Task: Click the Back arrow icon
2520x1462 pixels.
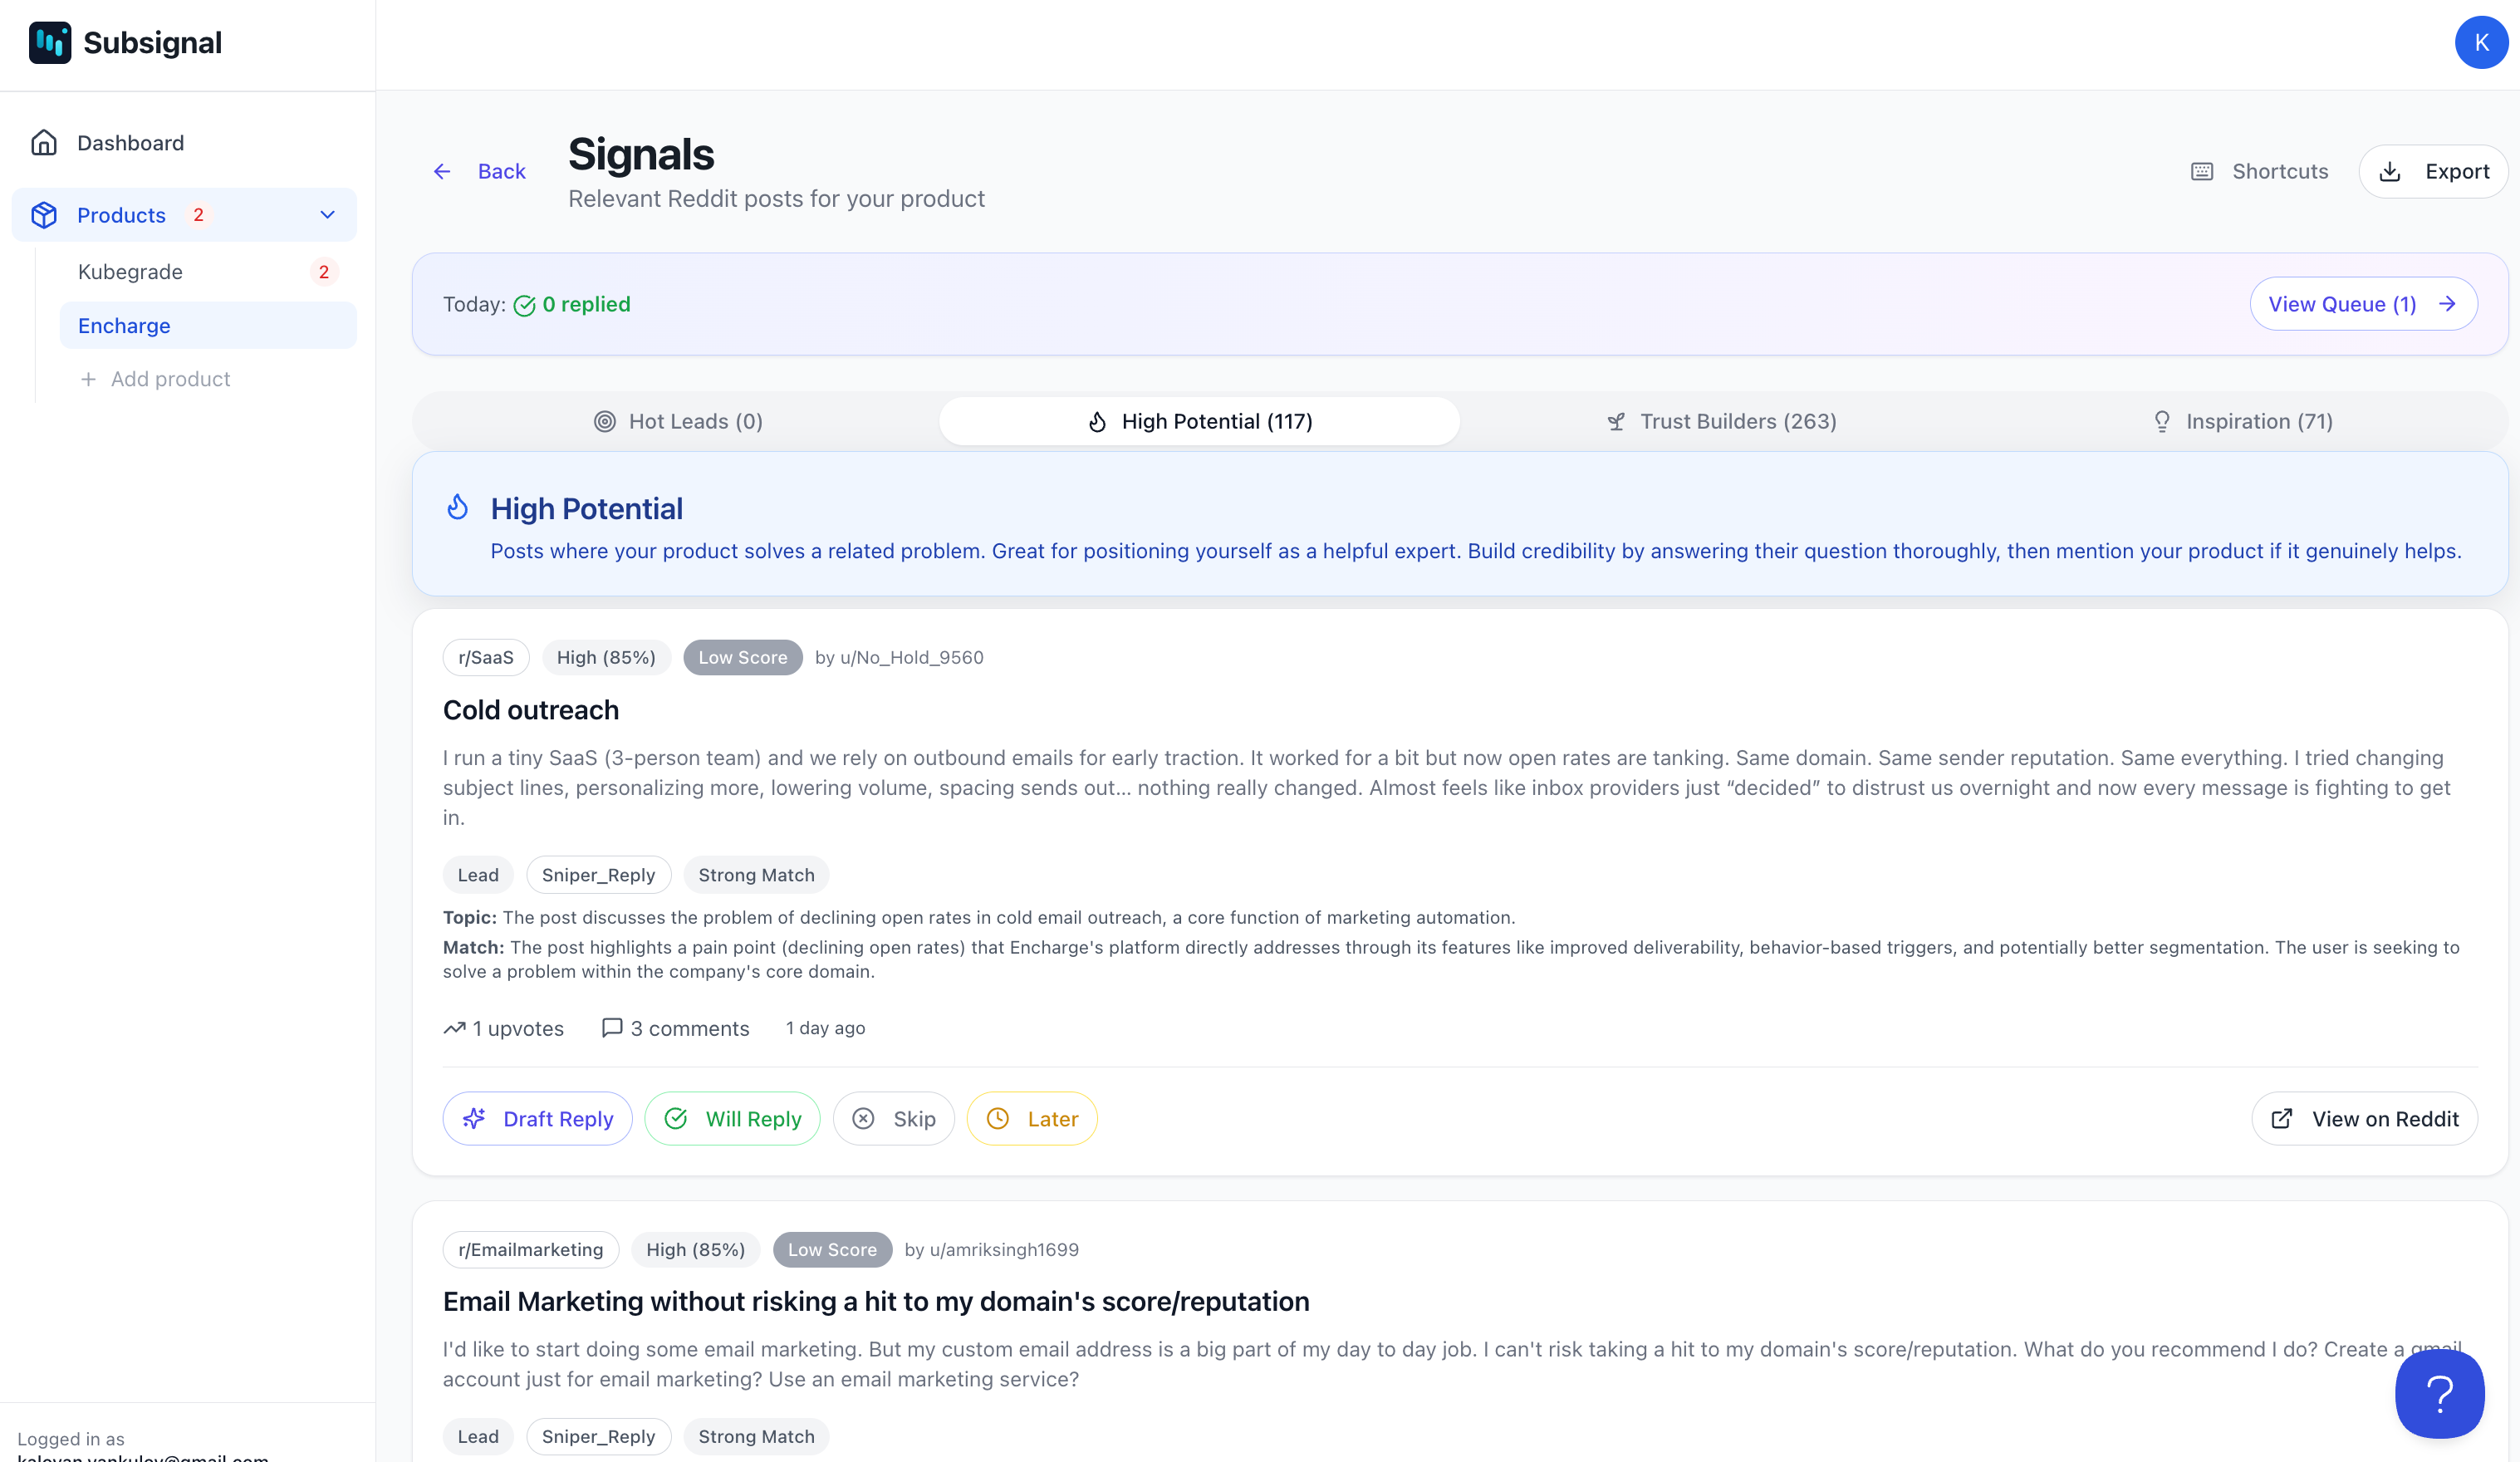Action: pos(442,171)
